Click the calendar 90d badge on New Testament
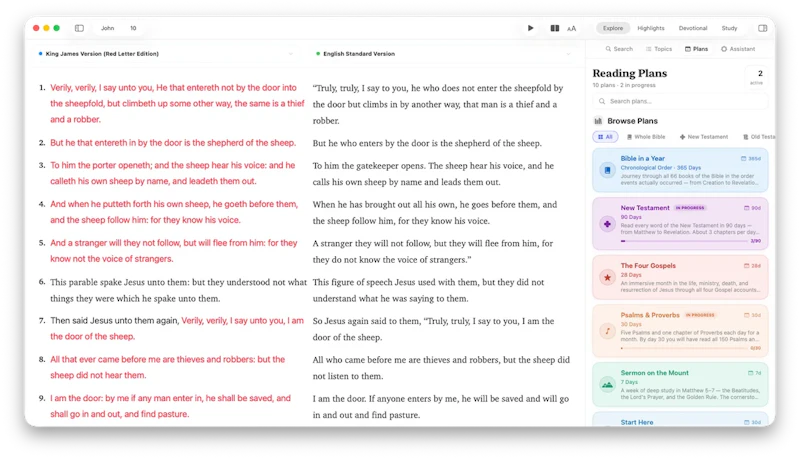 (x=752, y=208)
